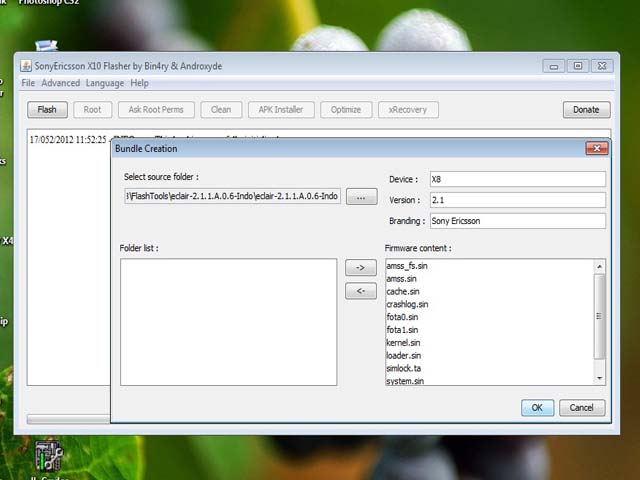The width and height of the screenshot is (640, 480).
Task: Click the source folder path field
Action: (233, 196)
